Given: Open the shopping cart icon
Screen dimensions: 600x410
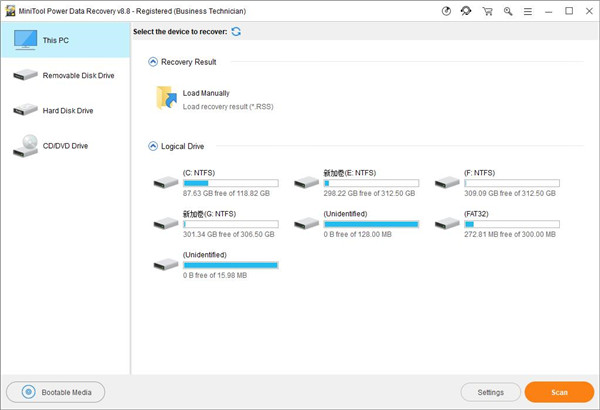Looking at the screenshot, I should coord(488,11).
